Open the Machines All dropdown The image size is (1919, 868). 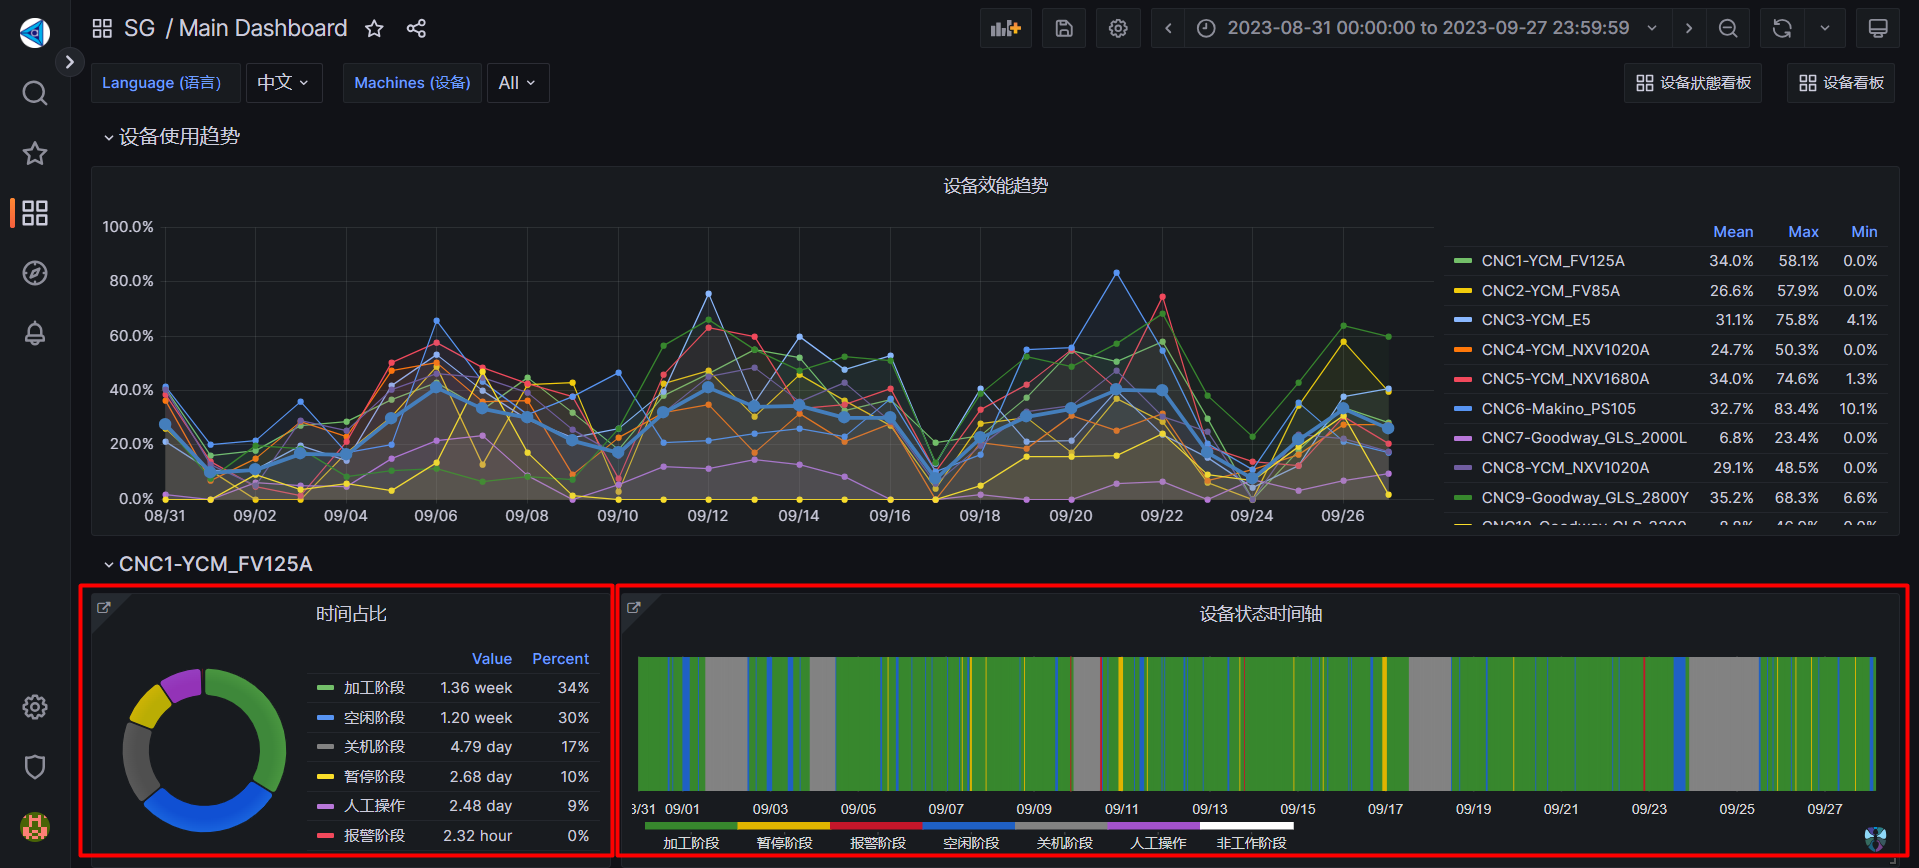(x=517, y=83)
